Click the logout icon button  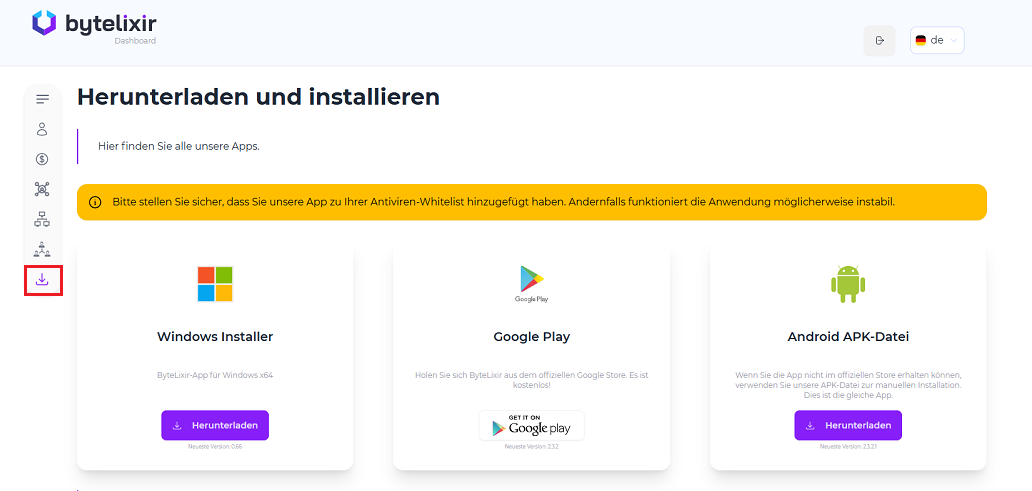879,41
